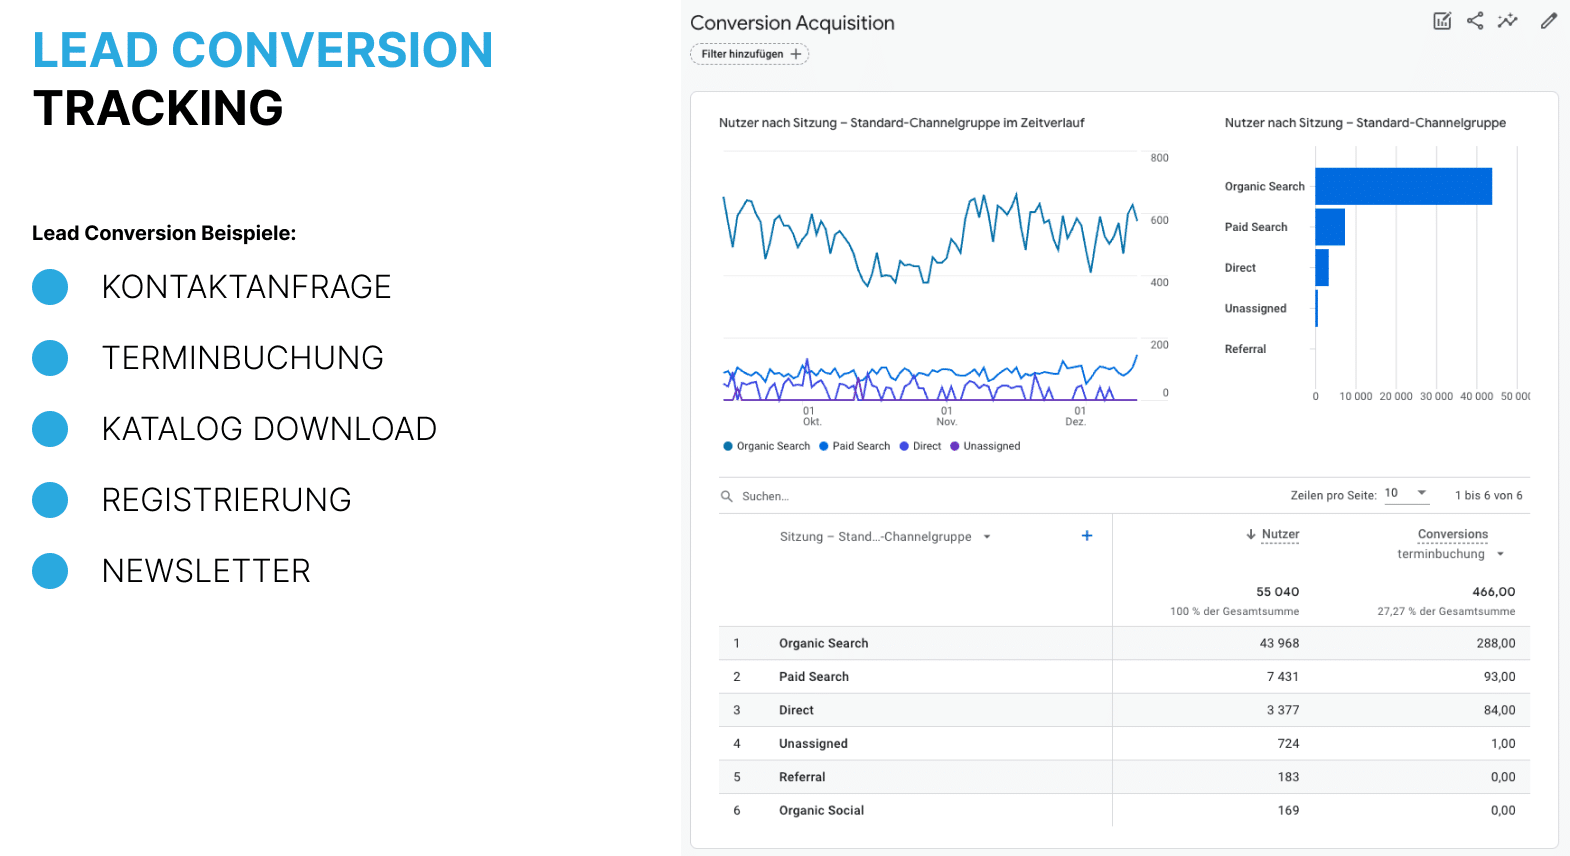Click the pencil edit icon
Image resolution: width=1570 pixels, height=856 pixels.
1548,21
